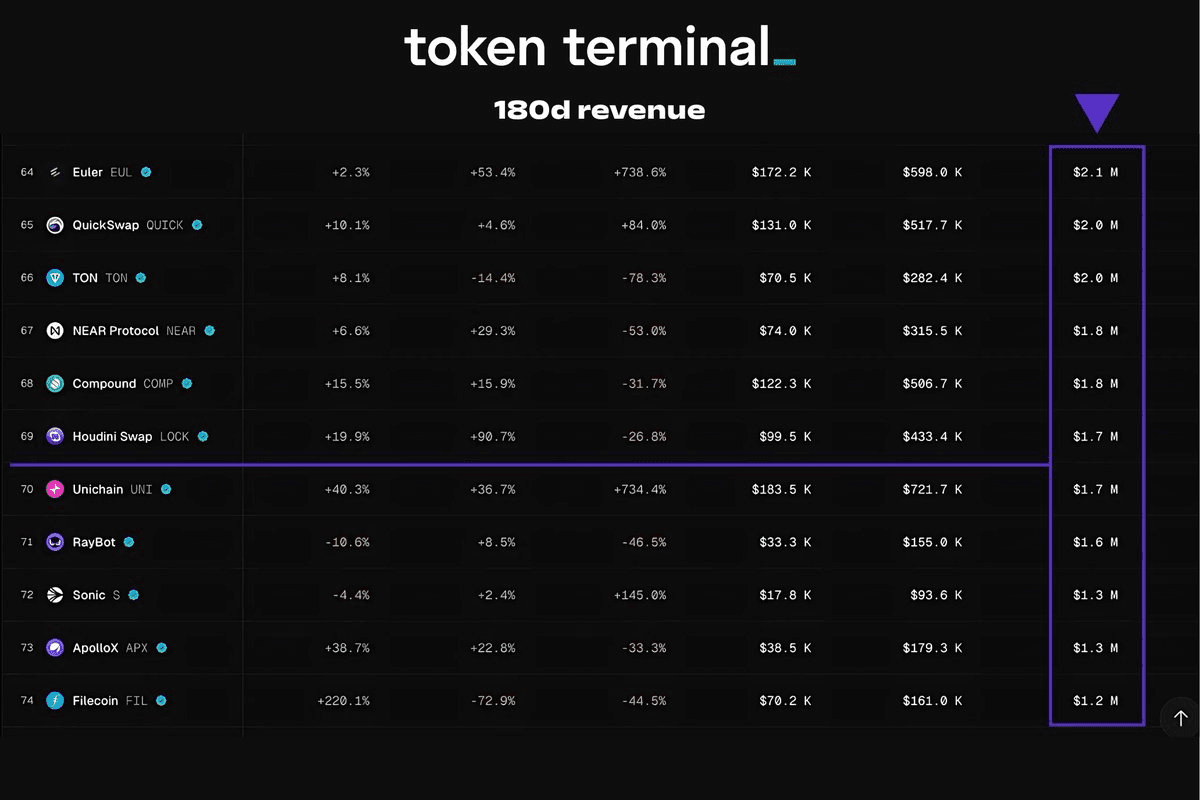1200x800 pixels.
Task: Click the ApolloX logo icon
Action: coord(55,648)
